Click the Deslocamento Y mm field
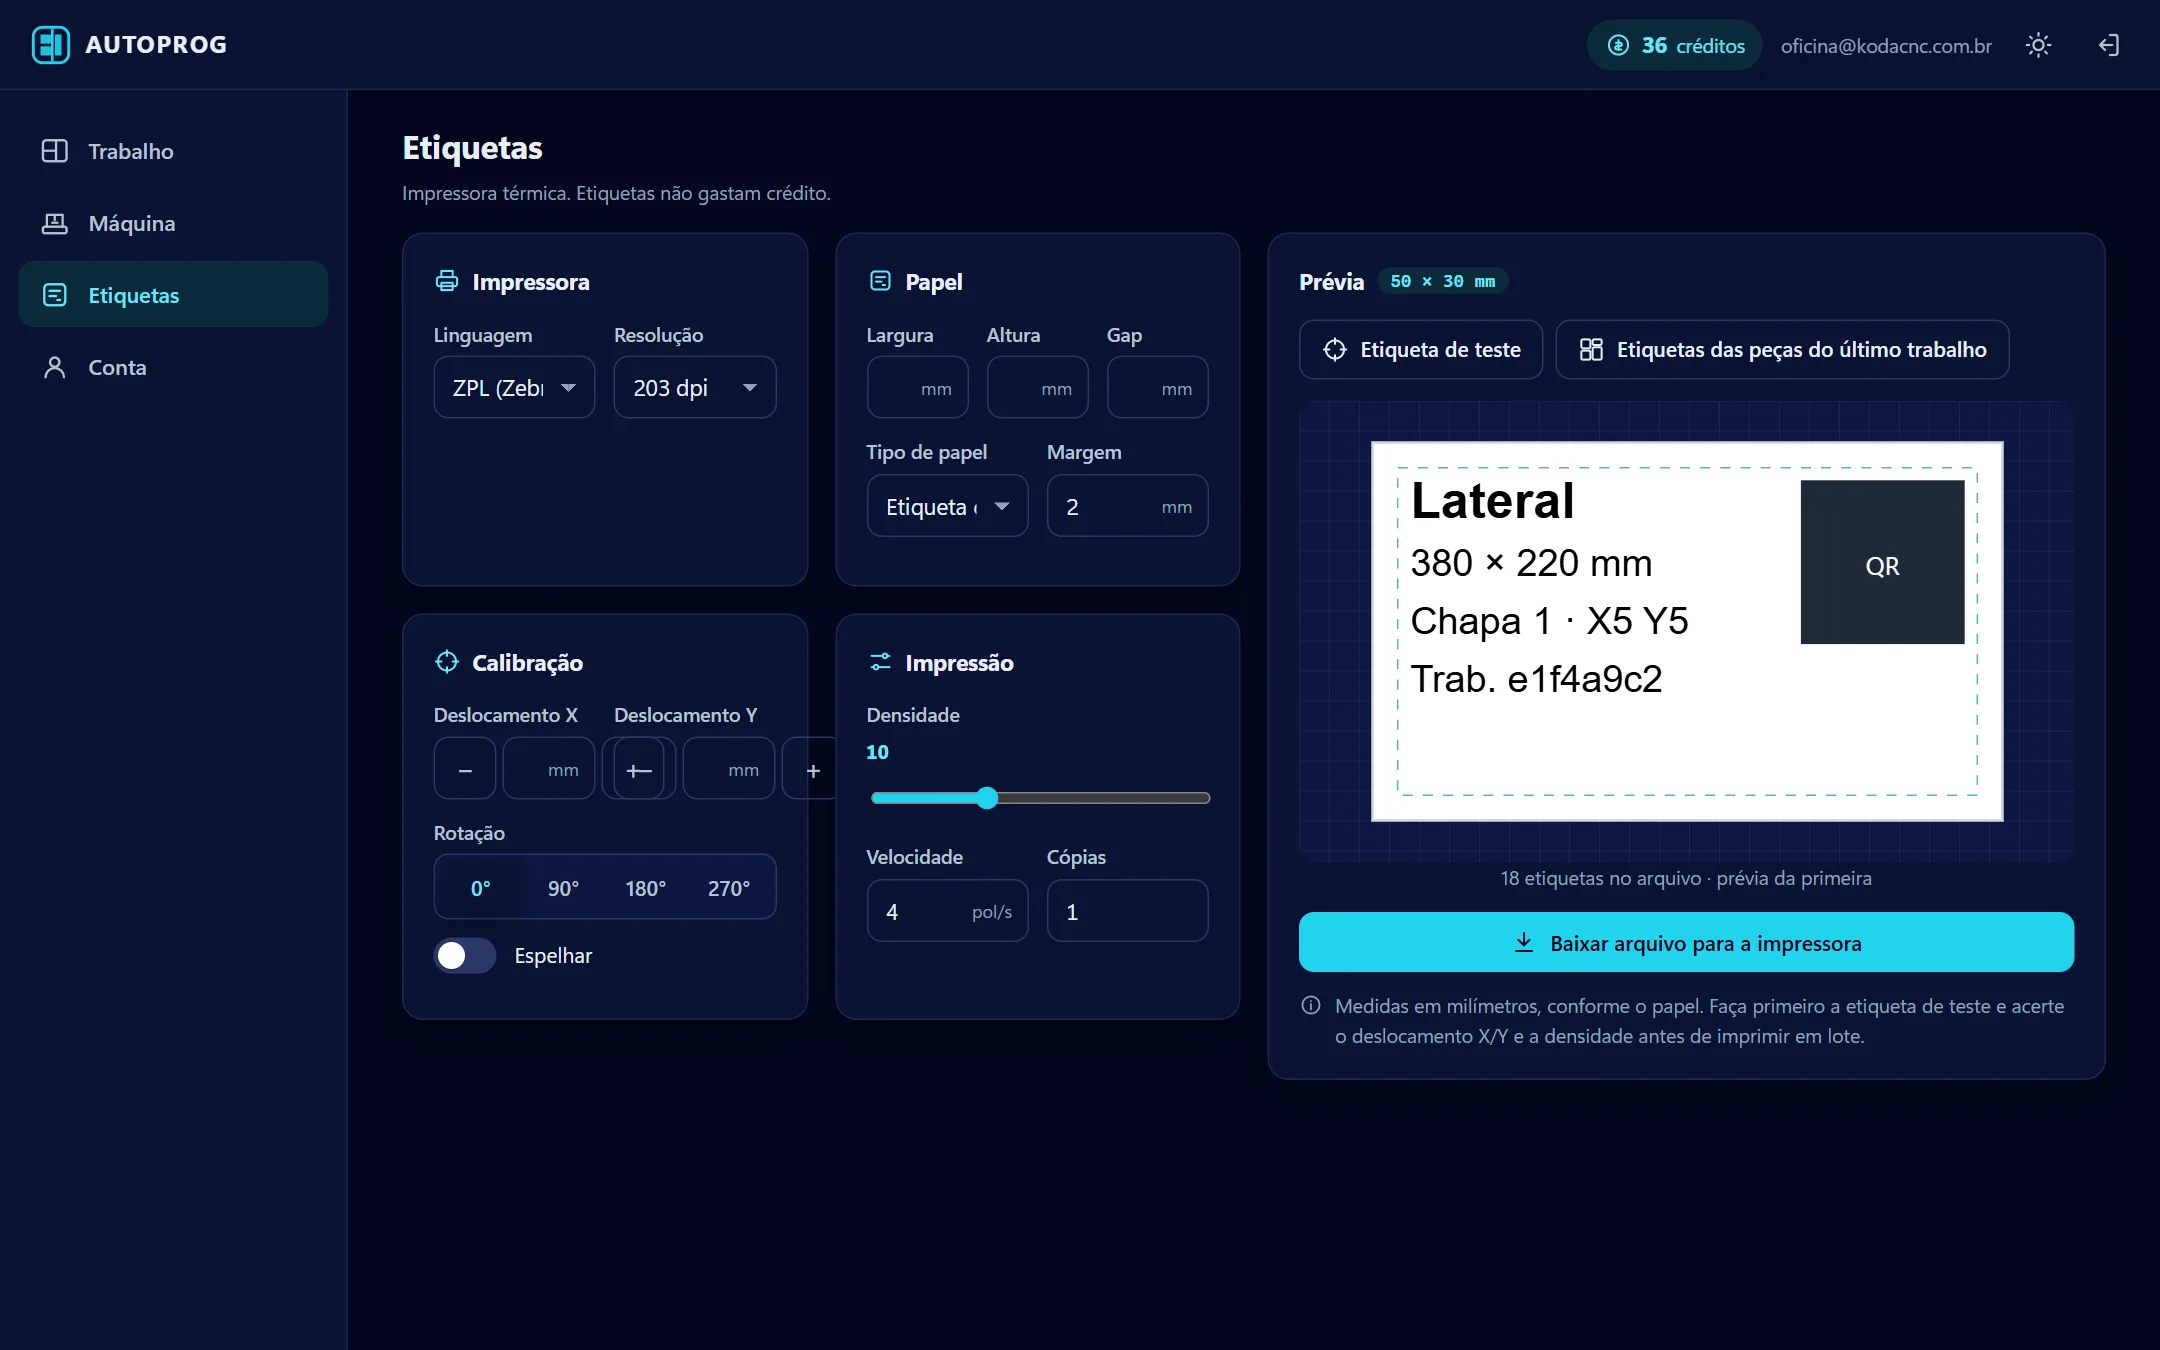Image resolution: width=2160 pixels, height=1350 pixels. tap(729, 769)
